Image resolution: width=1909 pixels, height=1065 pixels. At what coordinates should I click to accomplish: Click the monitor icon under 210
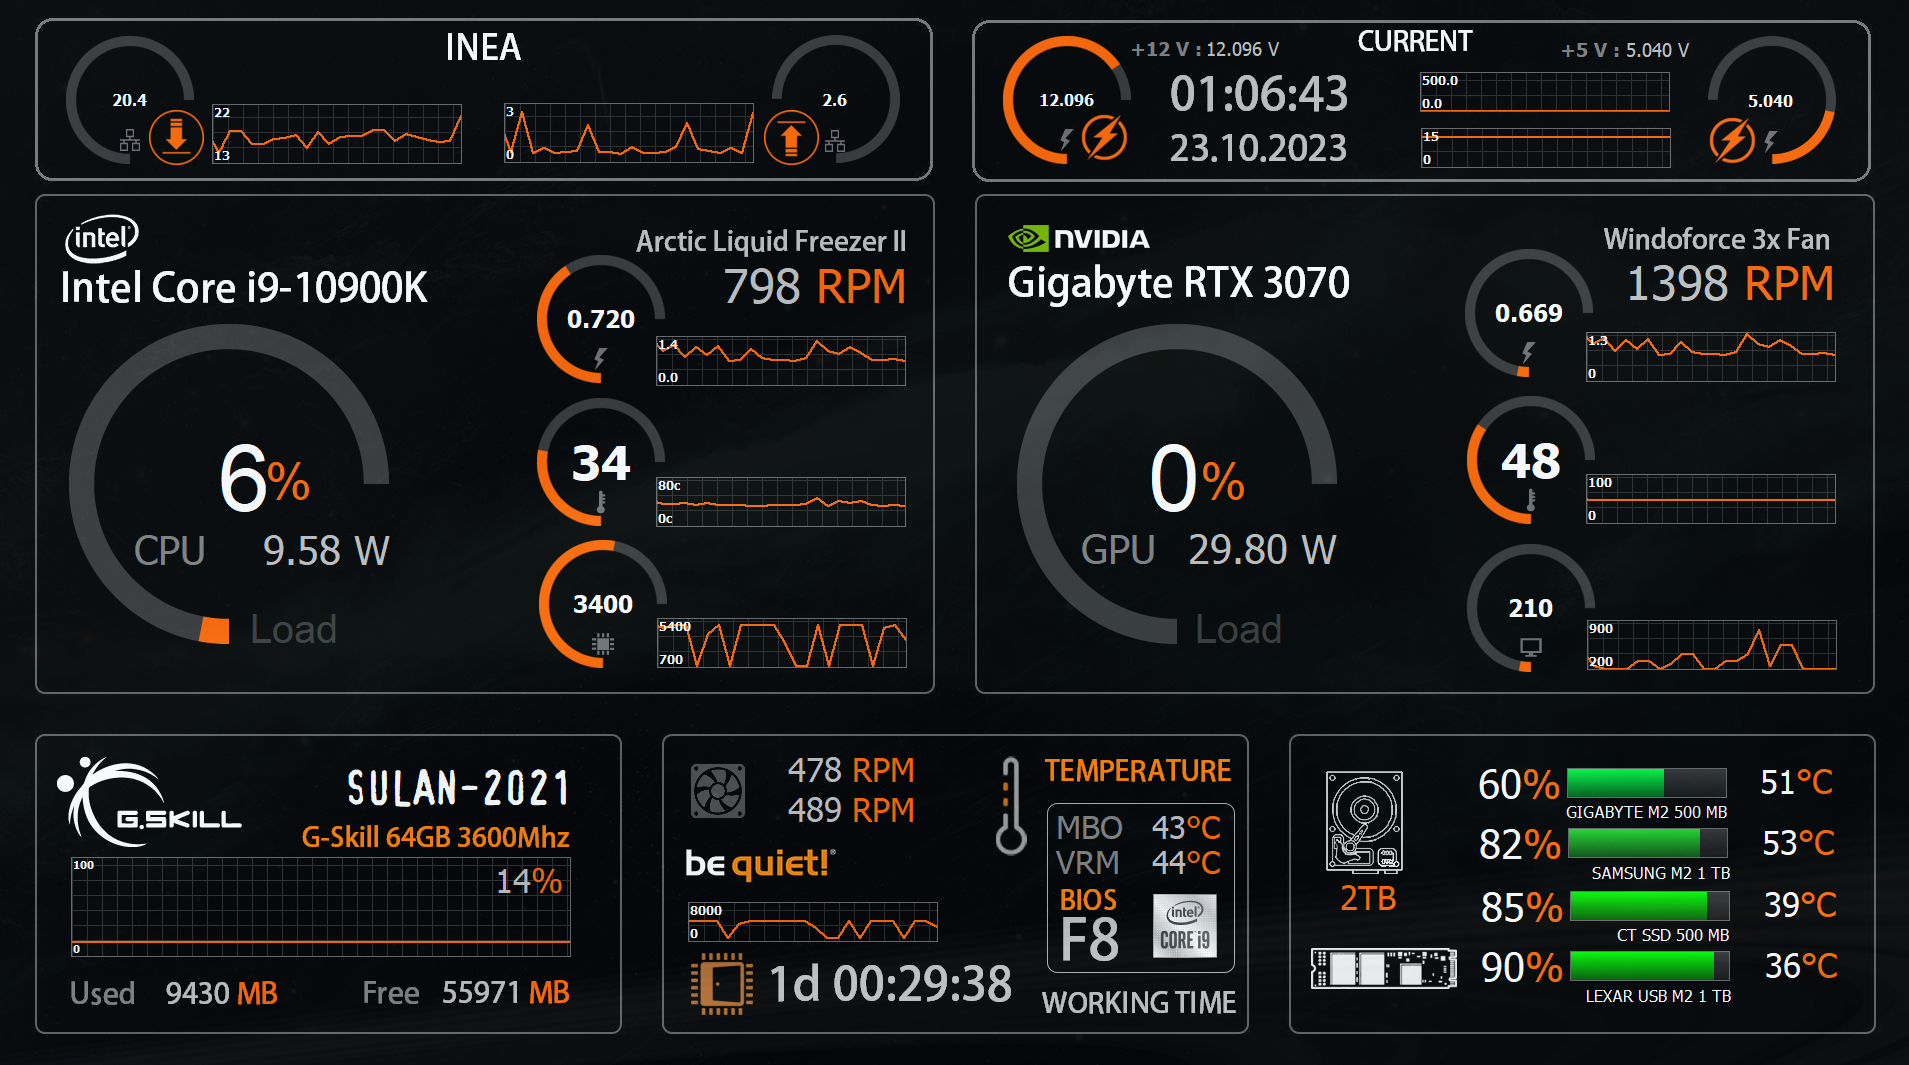pos(1531,648)
